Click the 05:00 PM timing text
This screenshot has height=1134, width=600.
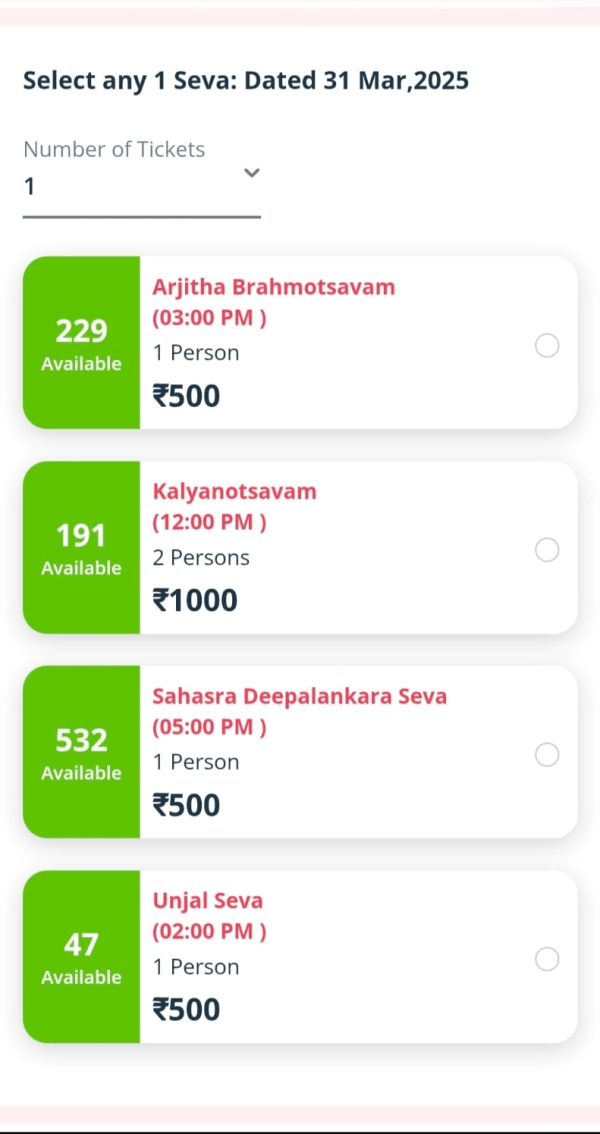209,728
